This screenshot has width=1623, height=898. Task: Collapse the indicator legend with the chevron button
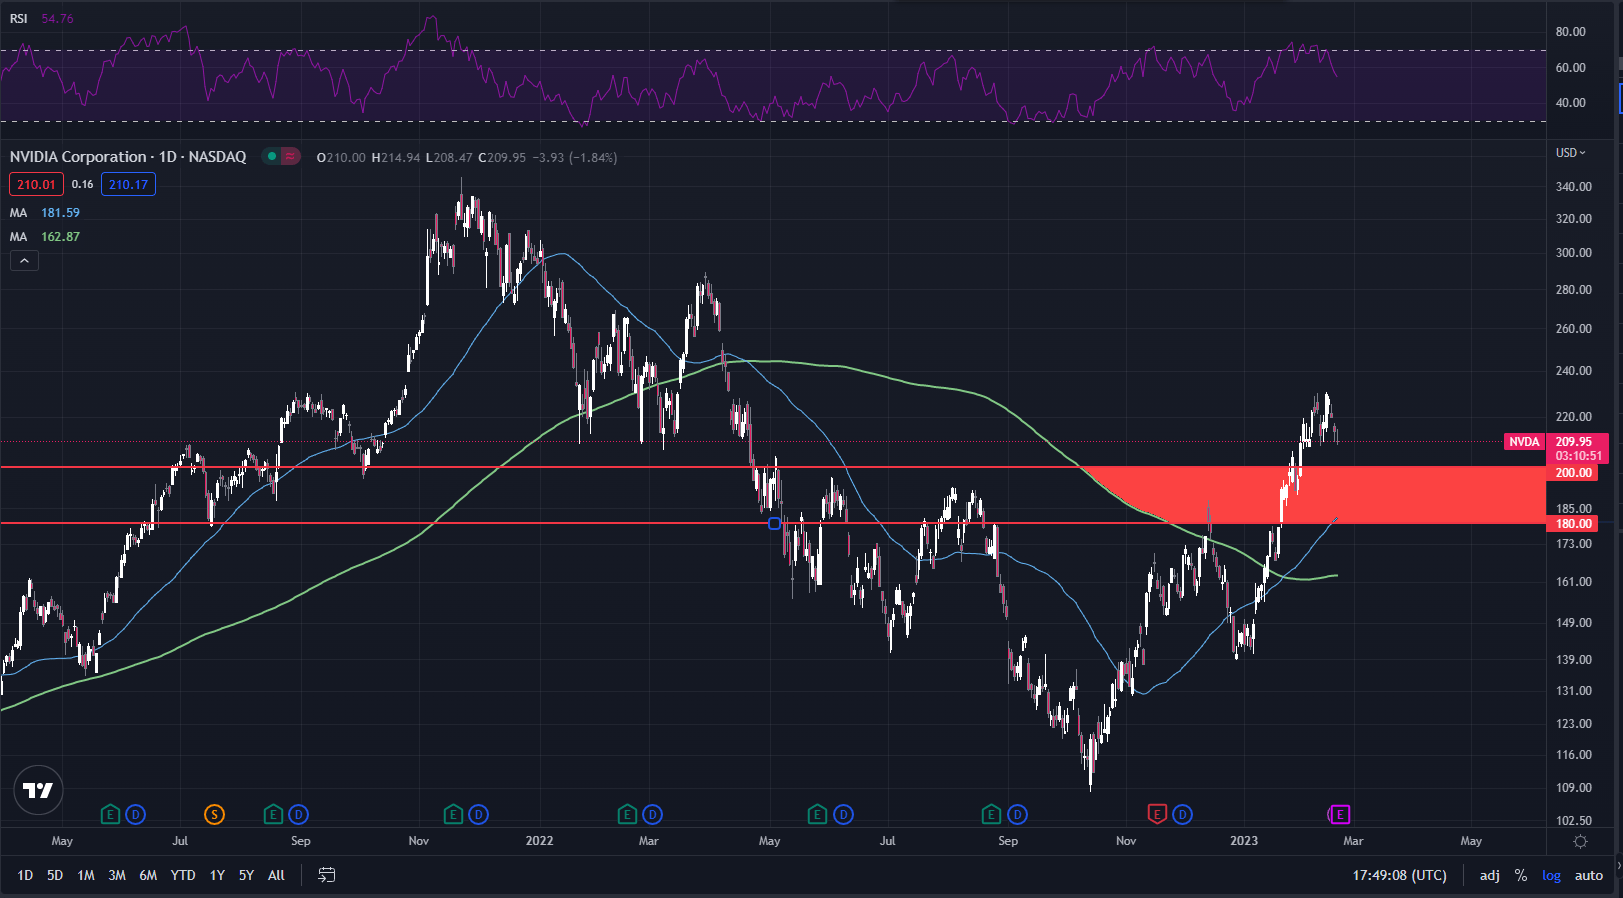coord(24,261)
